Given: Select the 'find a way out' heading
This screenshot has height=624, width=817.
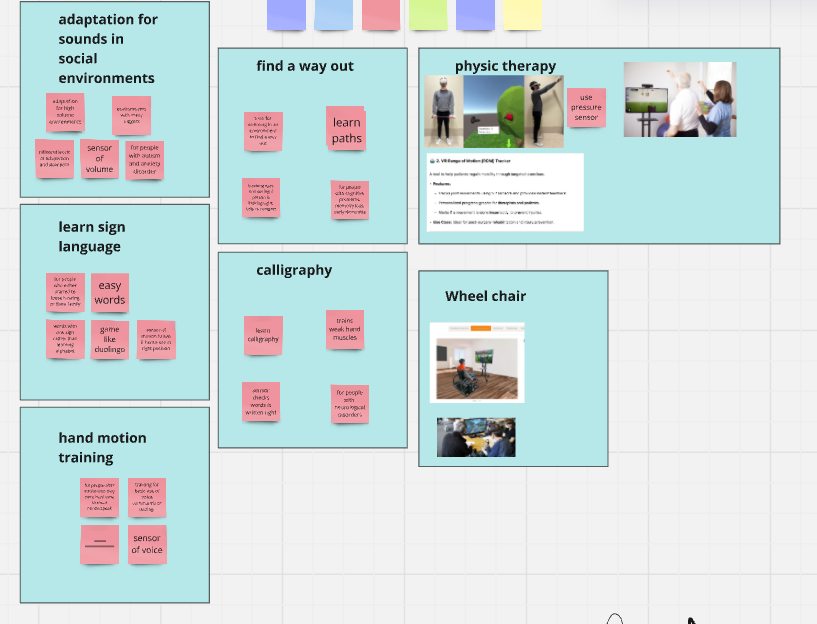Looking at the screenshot, I should [x=305, y=66].
